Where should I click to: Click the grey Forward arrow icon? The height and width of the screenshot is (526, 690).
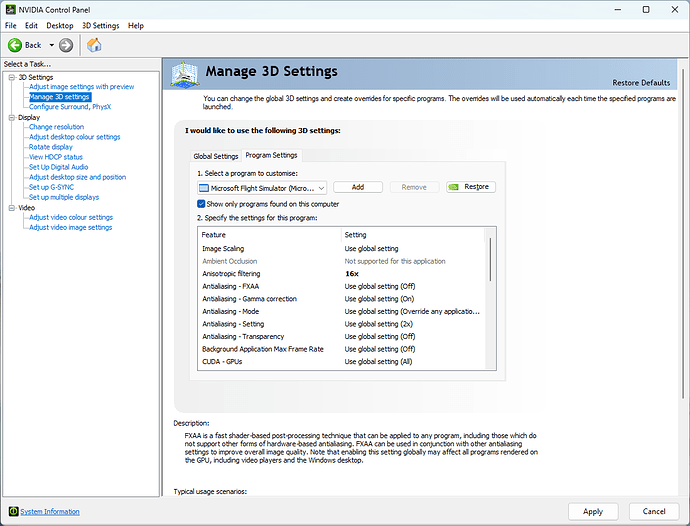point(66,45)
